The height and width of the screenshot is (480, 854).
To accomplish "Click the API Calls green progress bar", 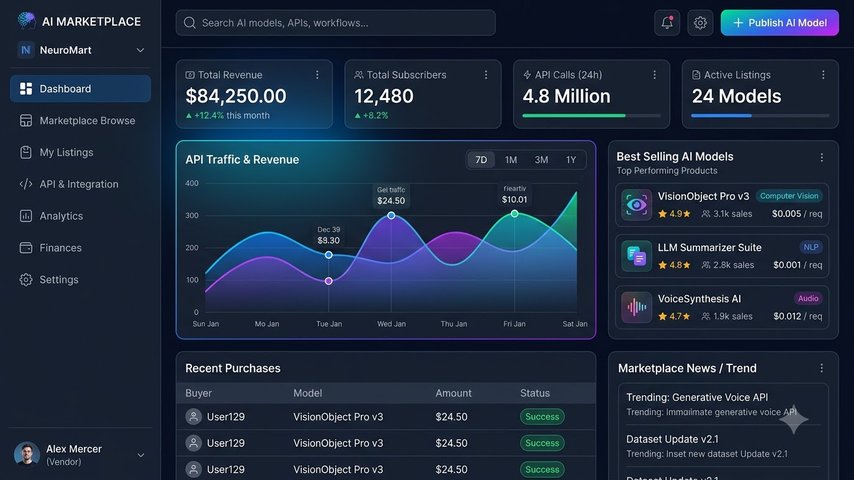I will click(x=574, y=116).
